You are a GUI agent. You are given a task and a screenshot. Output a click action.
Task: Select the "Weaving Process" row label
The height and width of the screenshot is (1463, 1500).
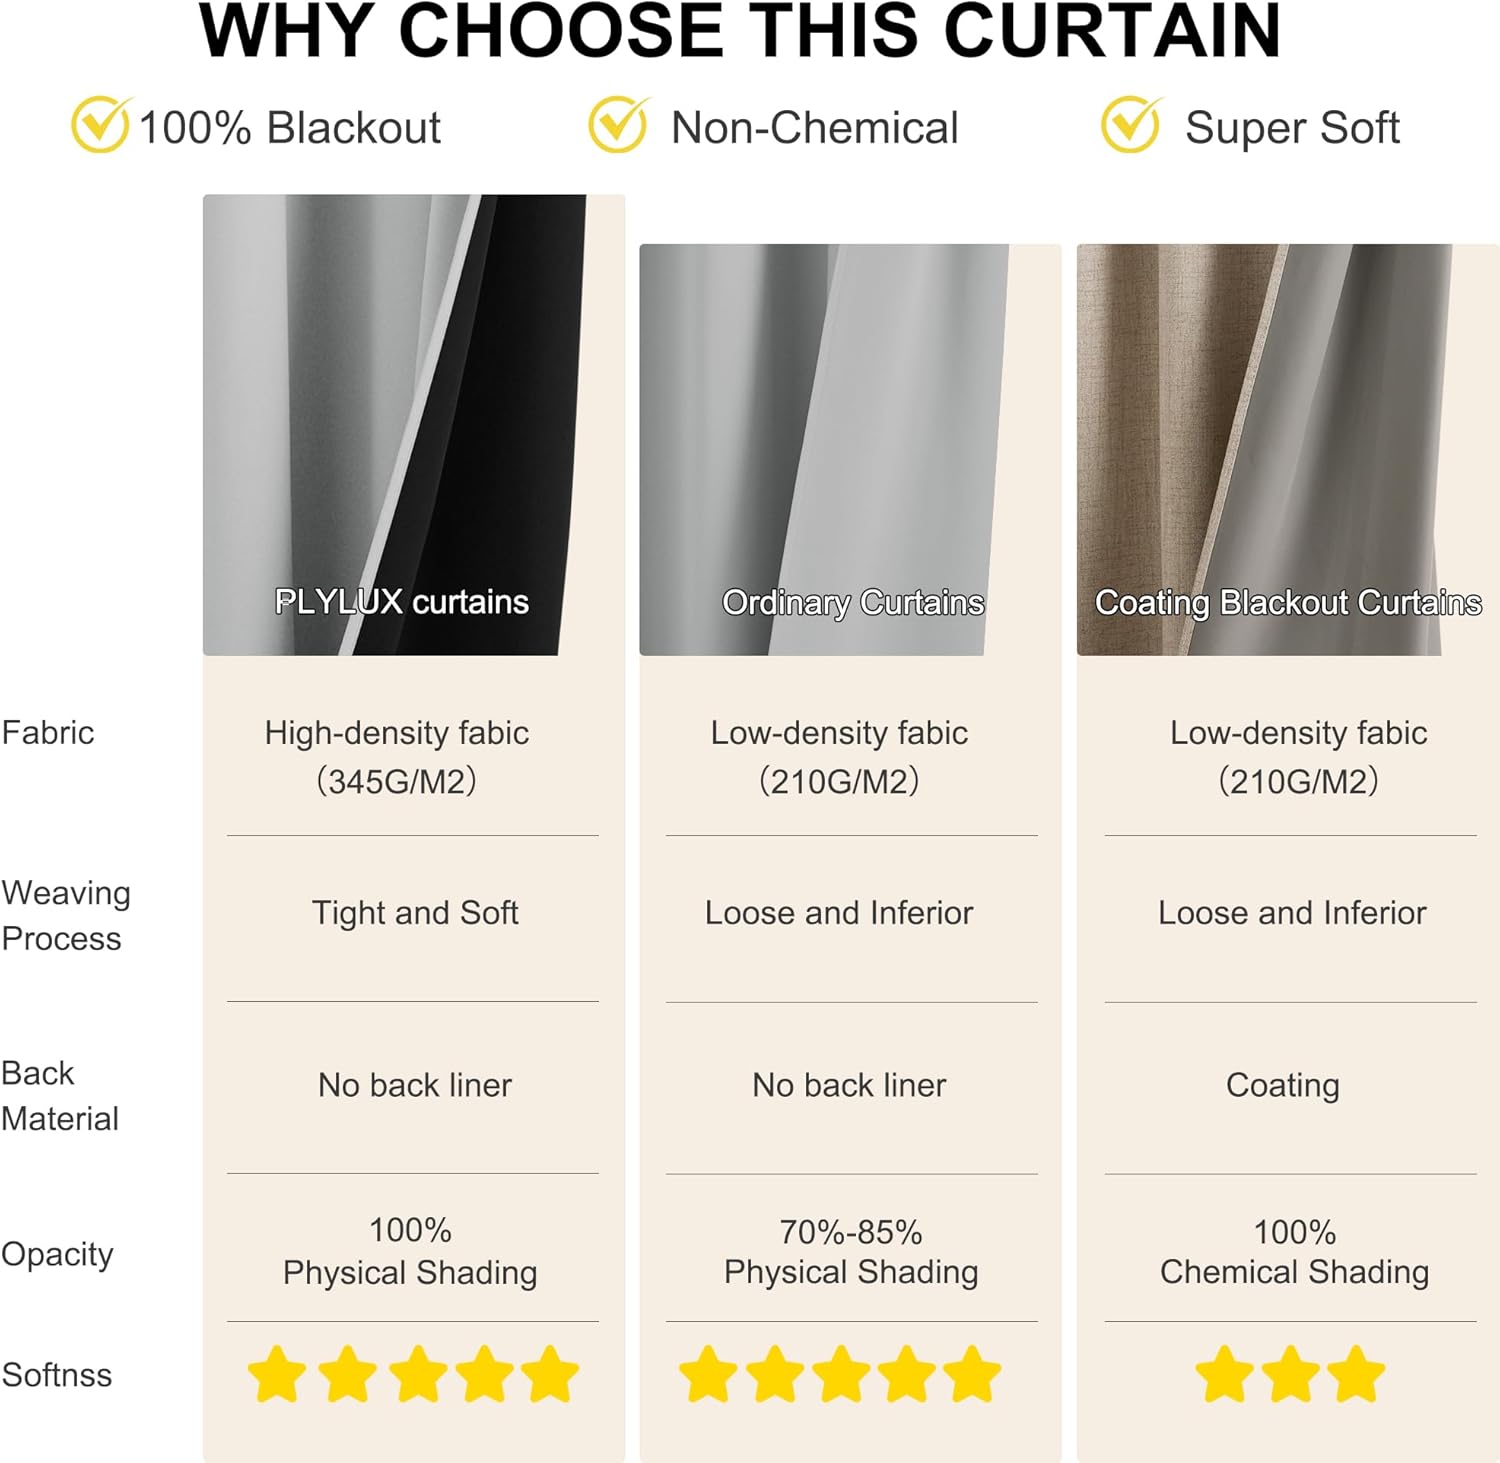tap(65, 915)
